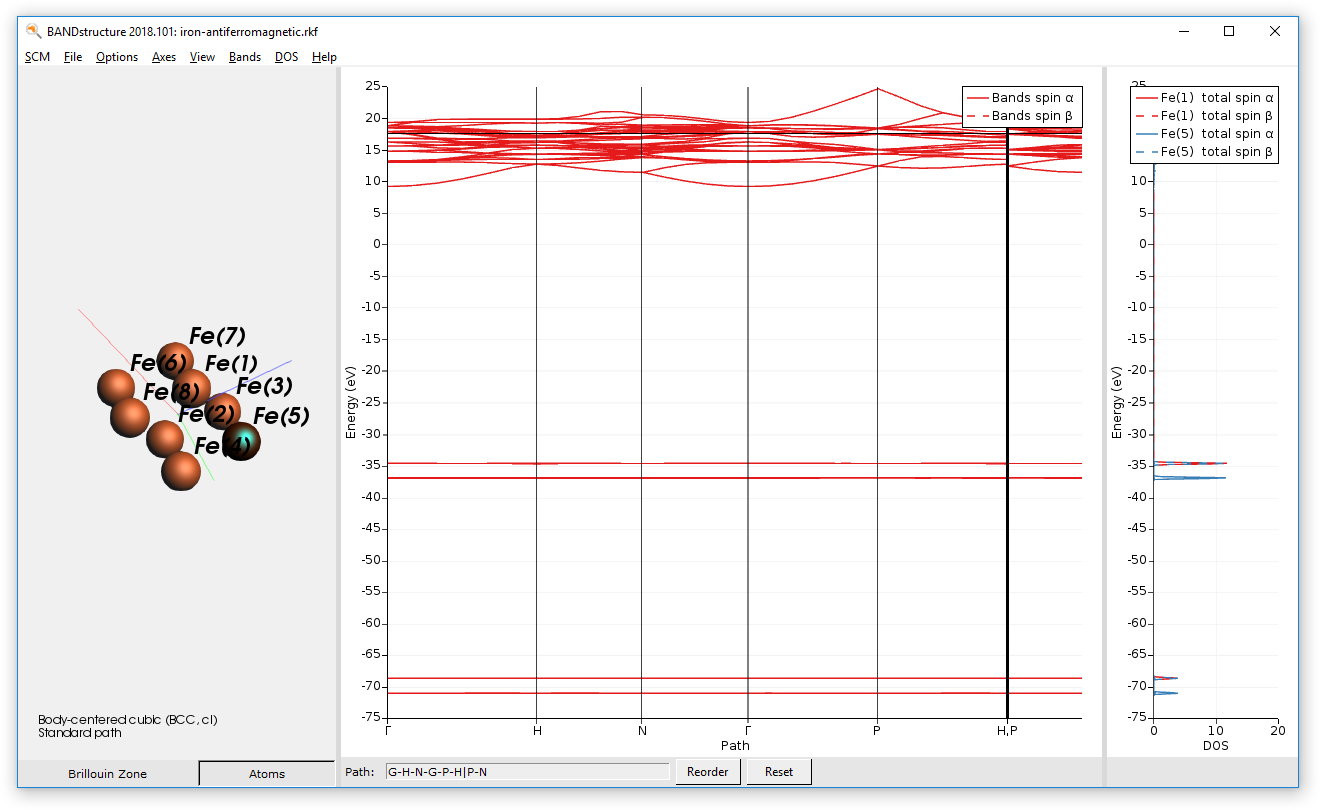Open the File menu
This screenshot has height=810, width=1320.
click(72, 57)
